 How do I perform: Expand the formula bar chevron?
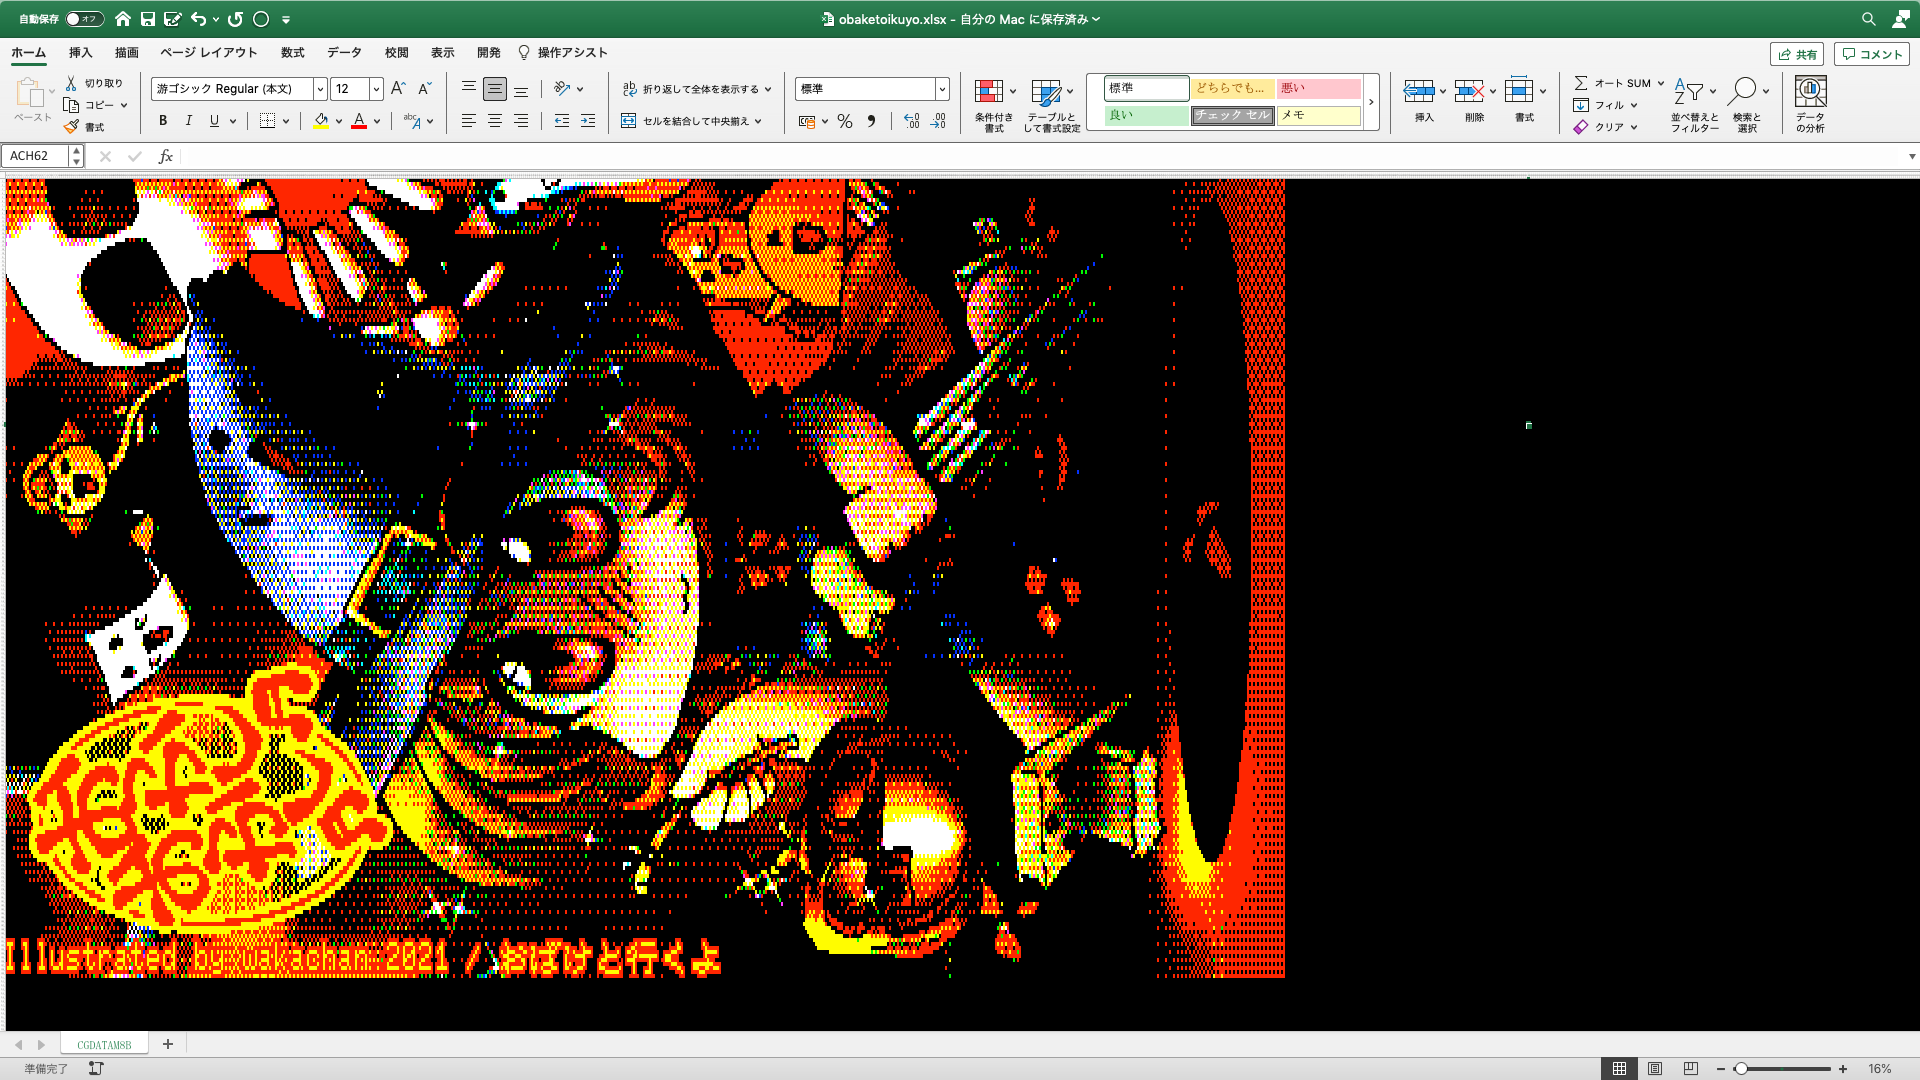tap(1912, 156)
